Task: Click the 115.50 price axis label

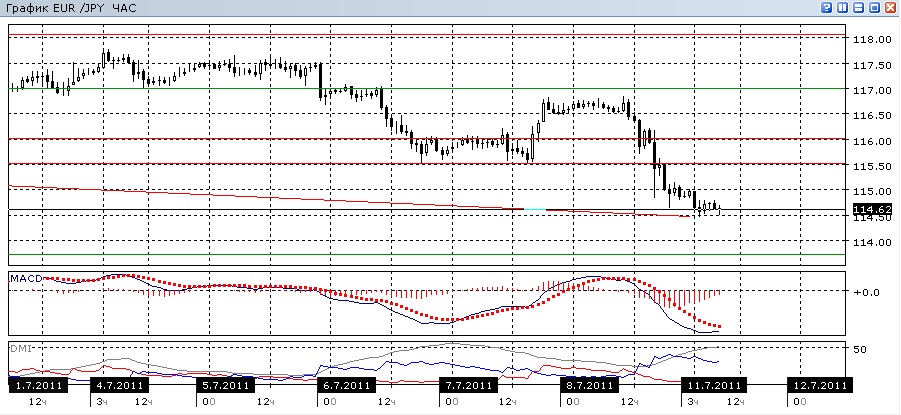Action: tap(871, 167)
